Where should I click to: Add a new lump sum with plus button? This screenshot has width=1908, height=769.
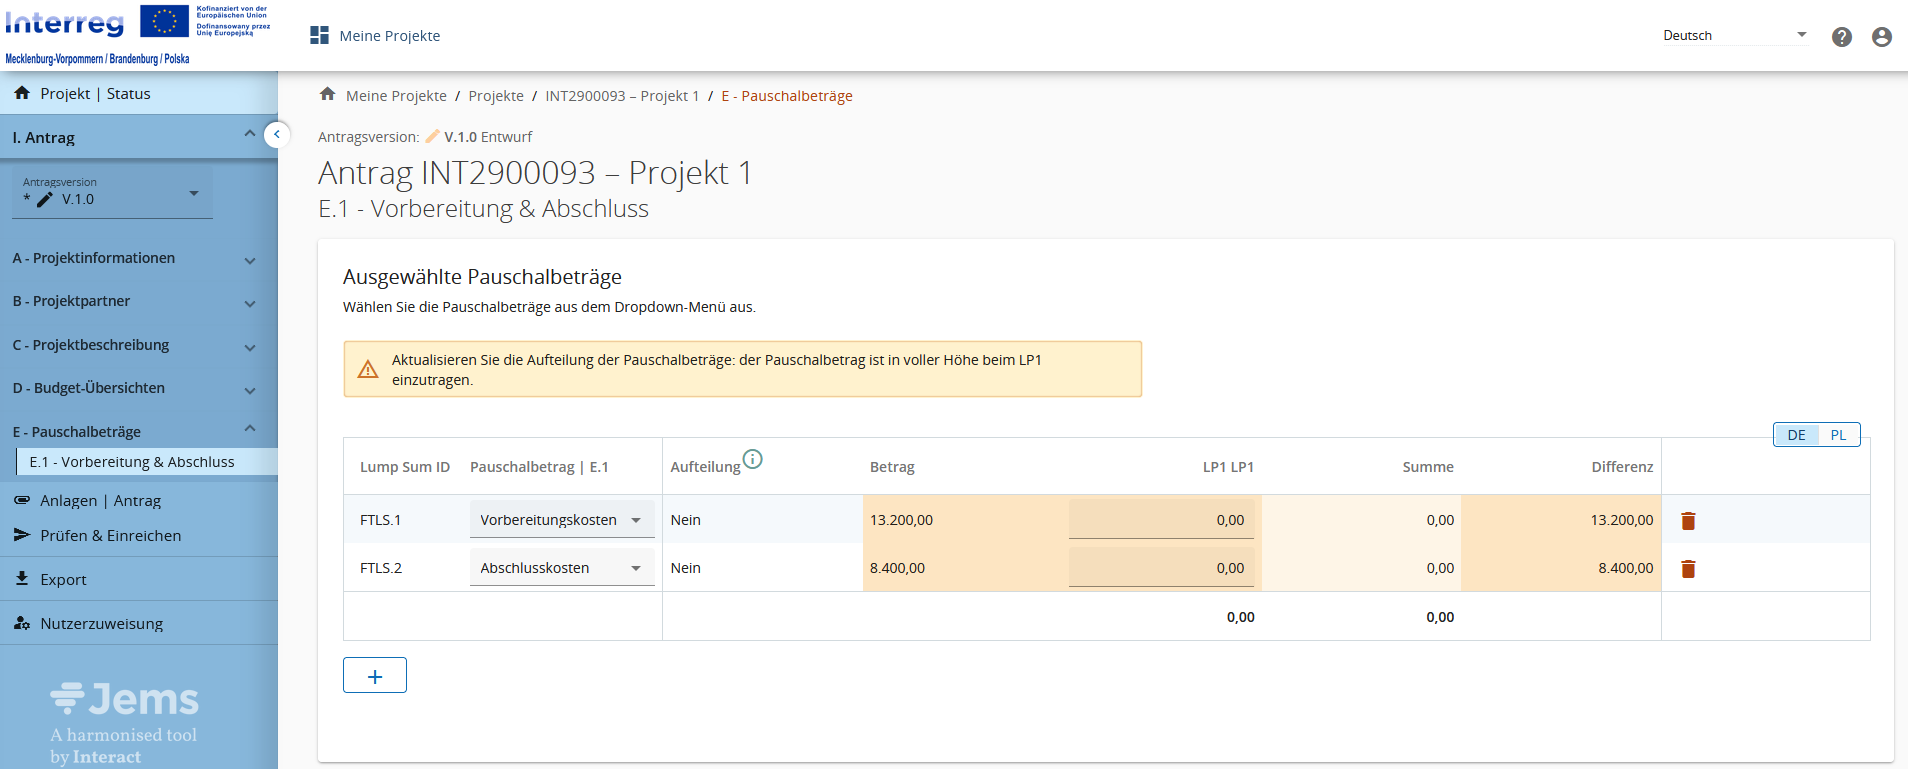pos(375,676)
